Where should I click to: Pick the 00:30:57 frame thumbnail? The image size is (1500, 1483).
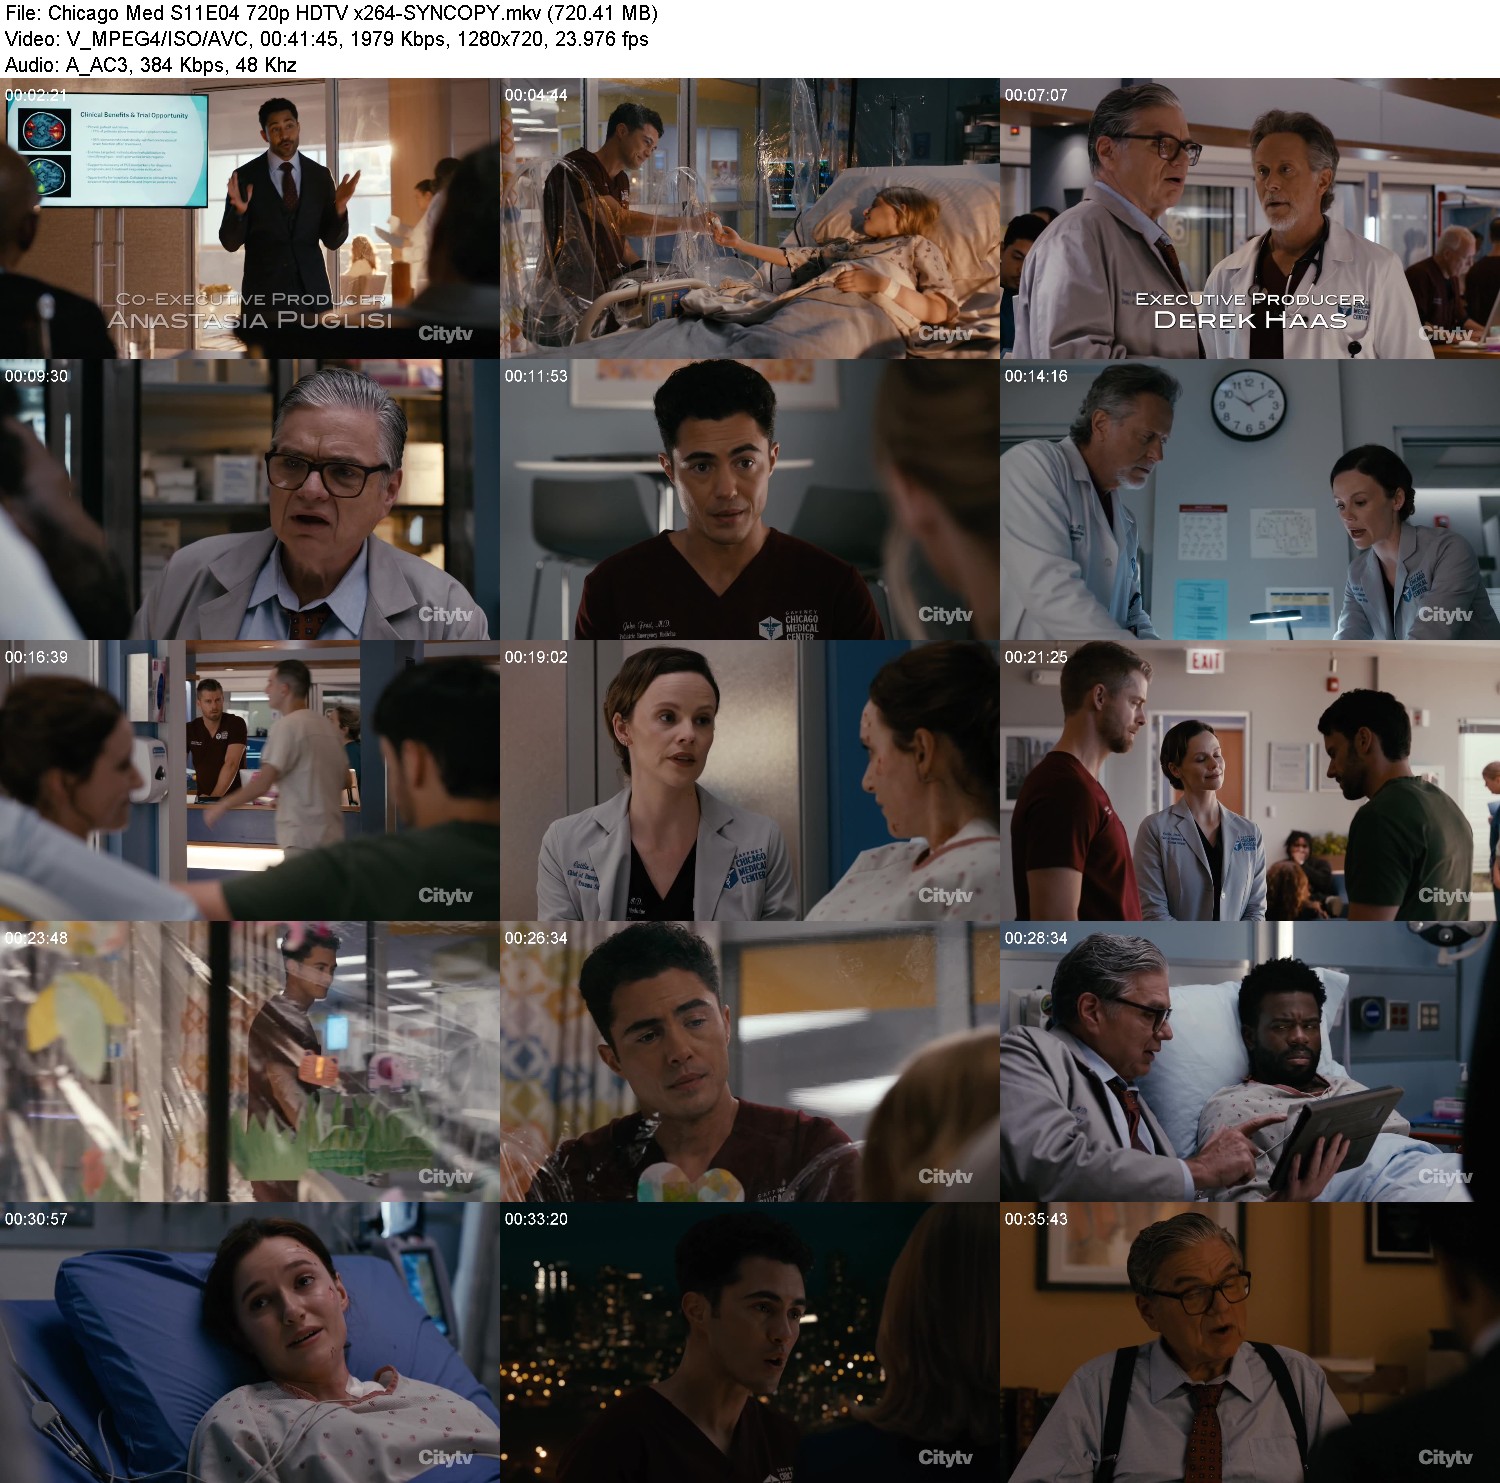click(x=250, y=1342)
